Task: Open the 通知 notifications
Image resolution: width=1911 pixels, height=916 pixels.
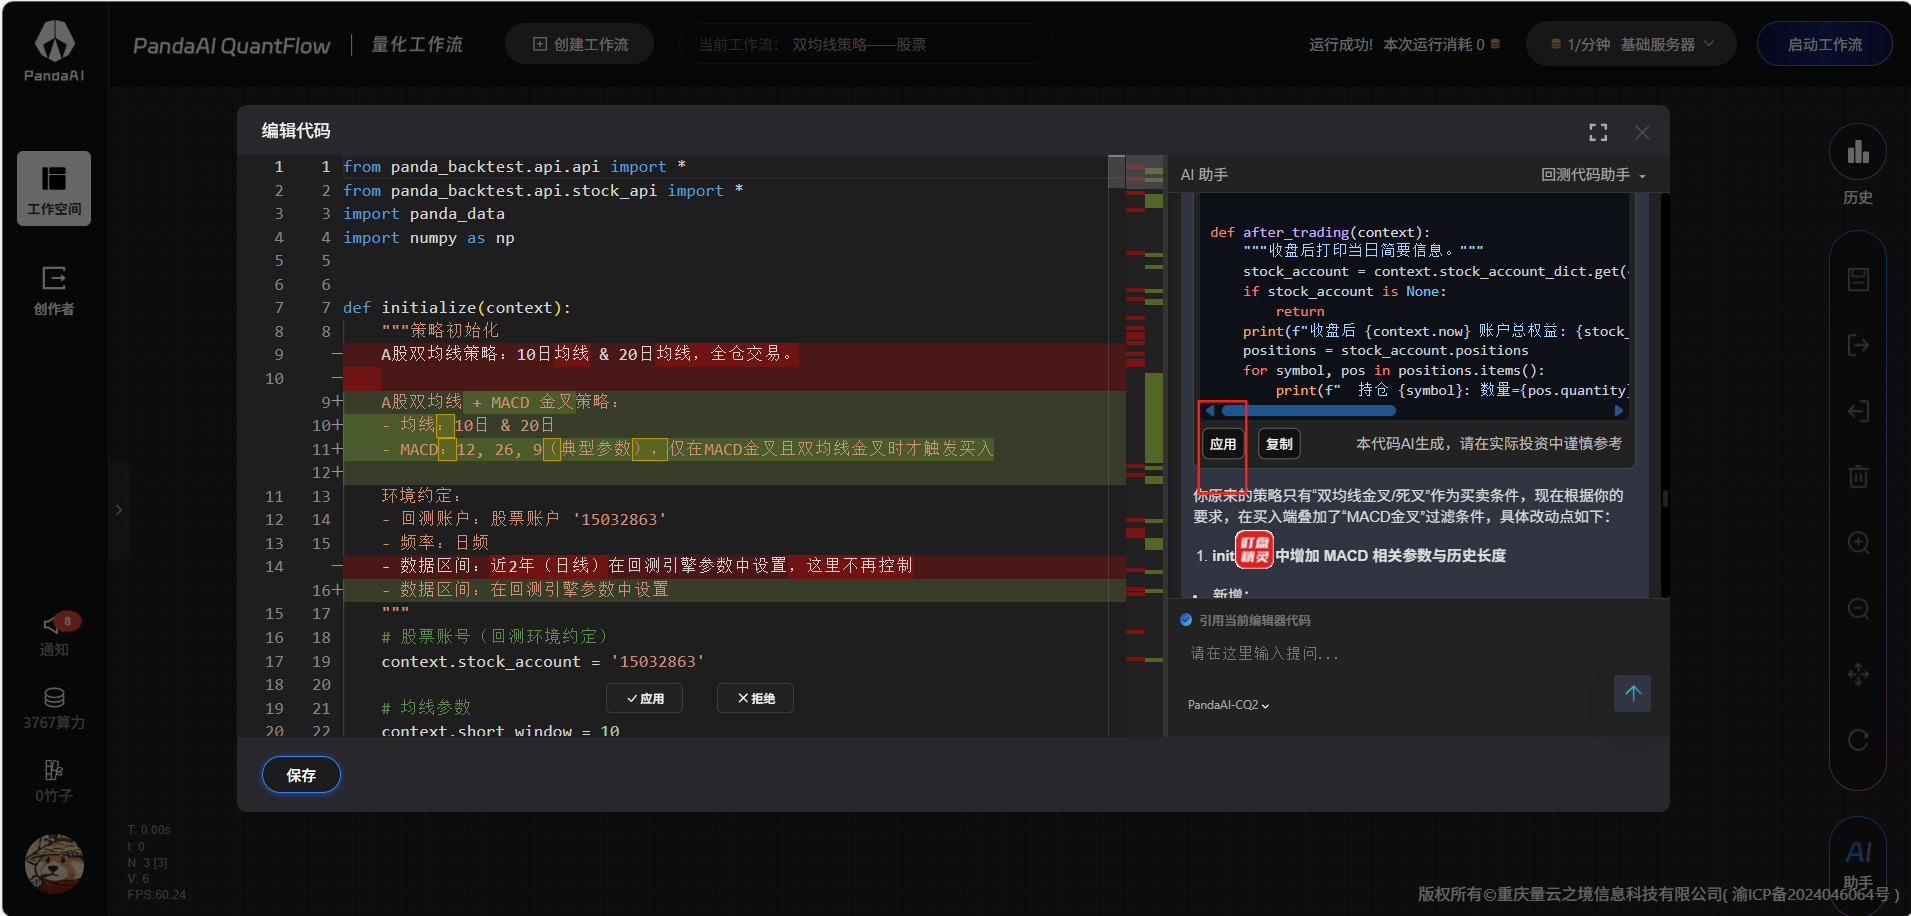Action: tap(54, 635)
